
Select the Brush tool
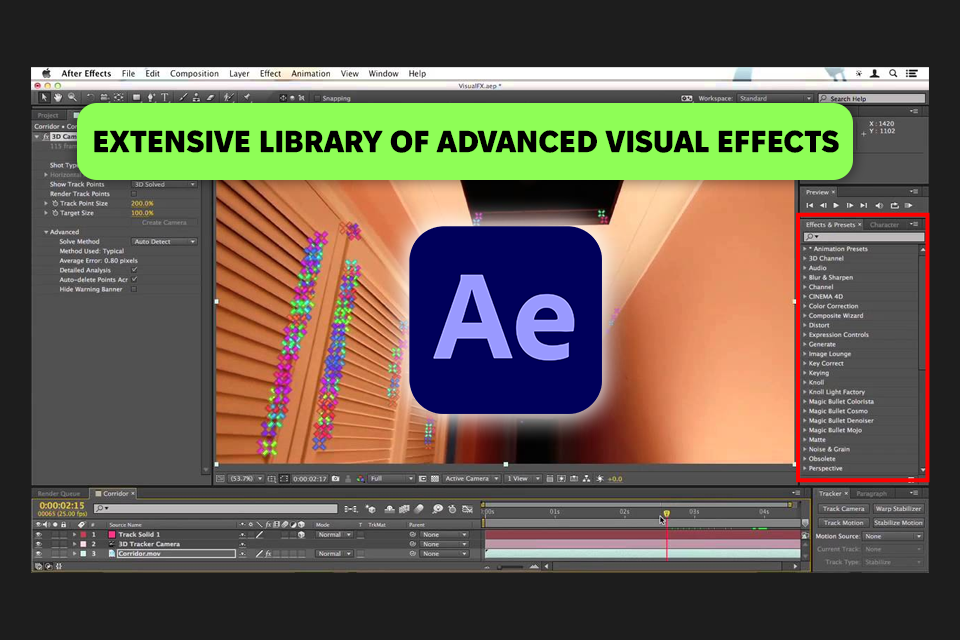point(182,98)
